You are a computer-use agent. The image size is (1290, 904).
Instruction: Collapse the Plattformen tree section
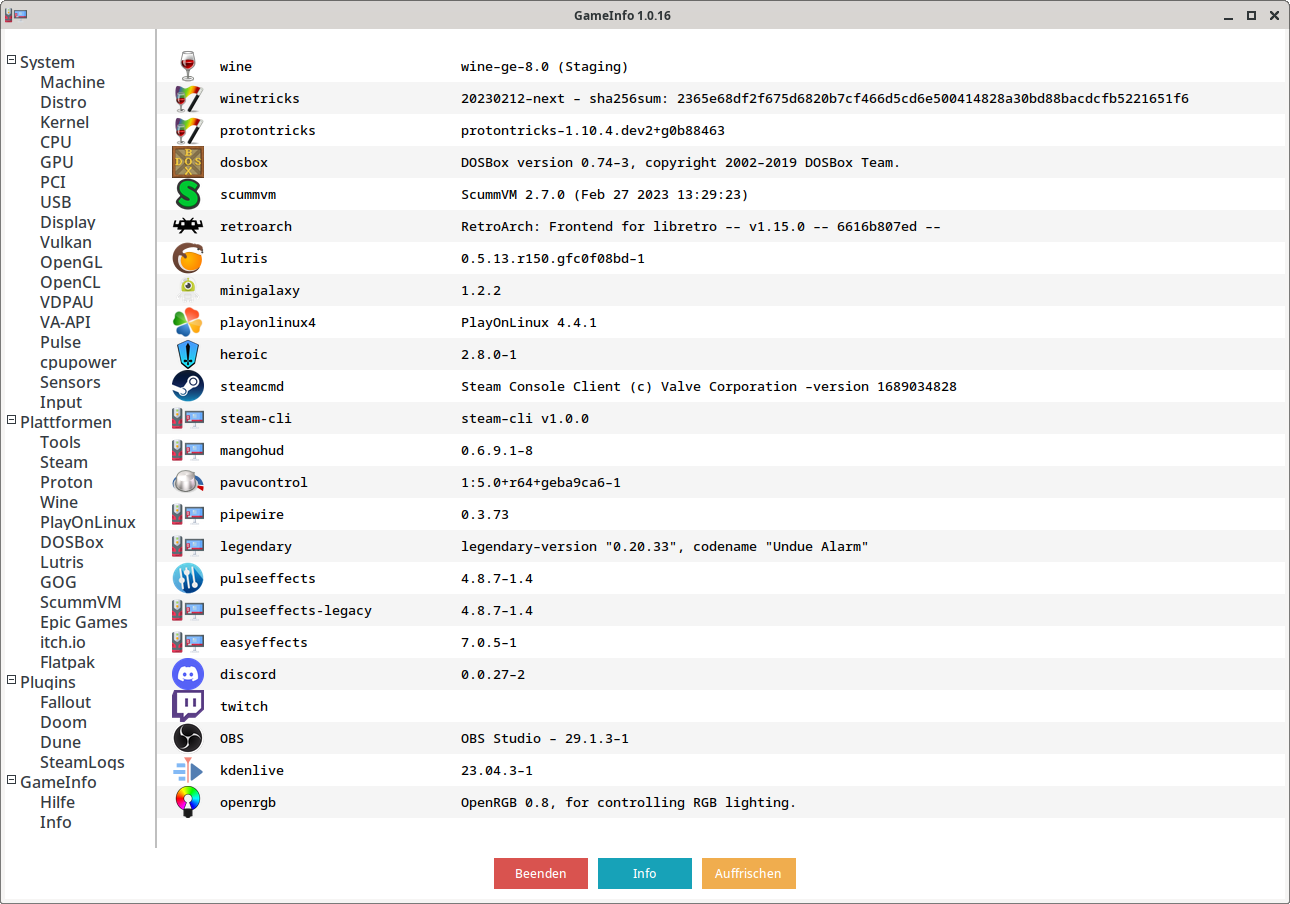12,420
